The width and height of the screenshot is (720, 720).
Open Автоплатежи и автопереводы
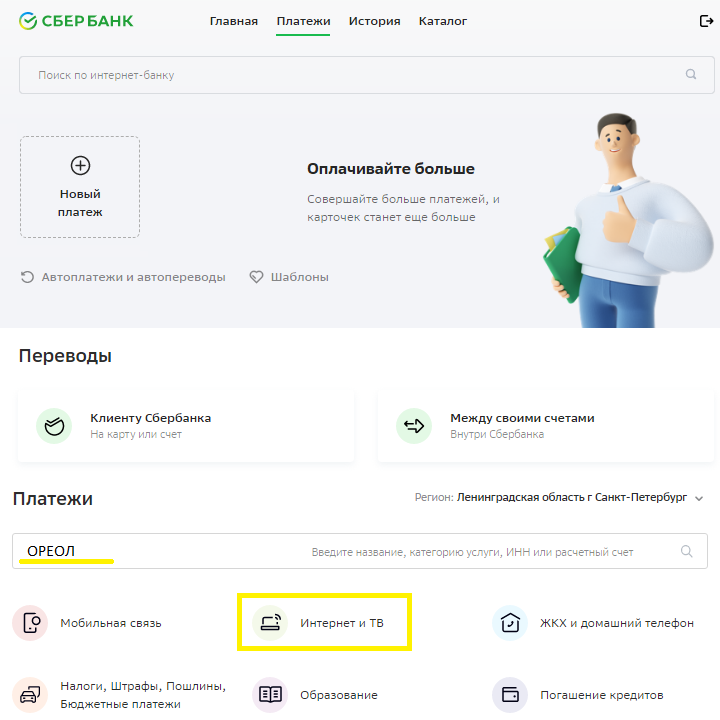123,277
